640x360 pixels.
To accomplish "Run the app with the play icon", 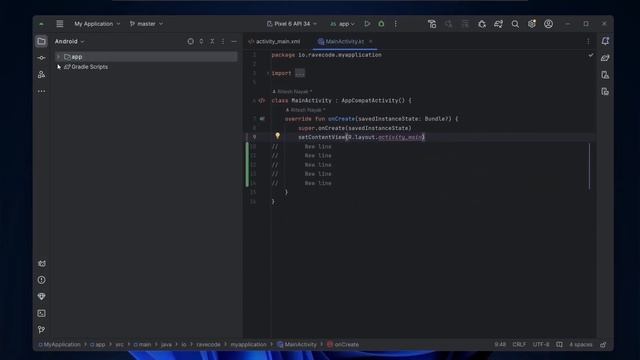I will pyautogui.click(x=367, y=24).
